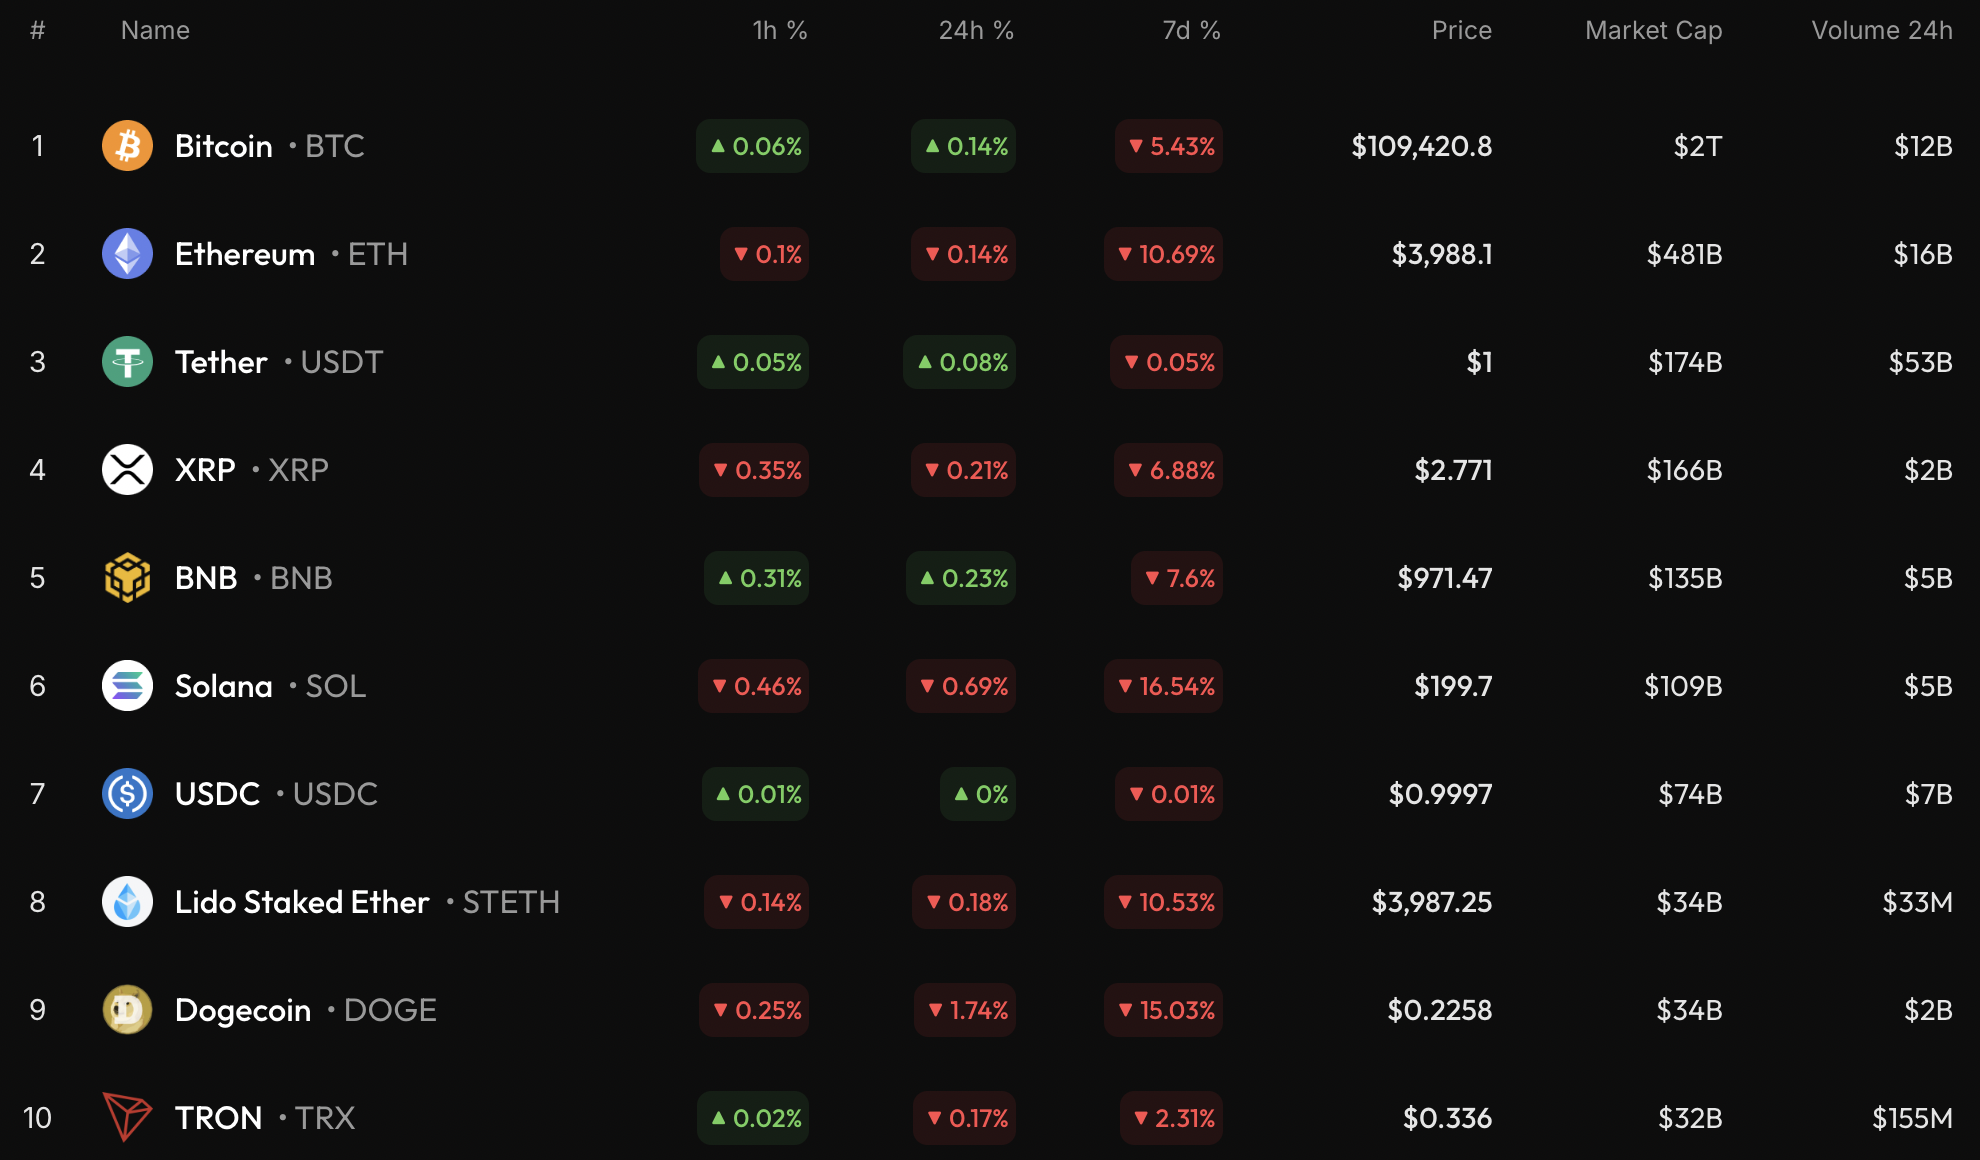Open the Lido Staked Ether link
Screen dimensions: 1980x1160
pos(302,902)
